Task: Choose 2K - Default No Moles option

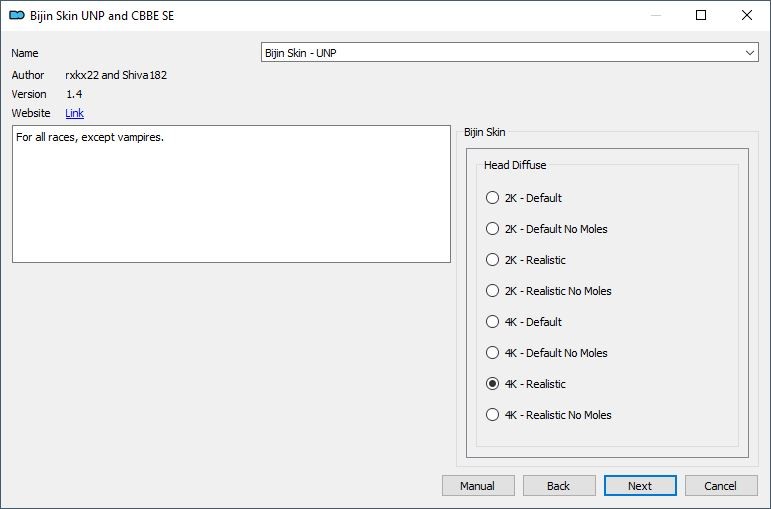Action: (x=492, y=229)
